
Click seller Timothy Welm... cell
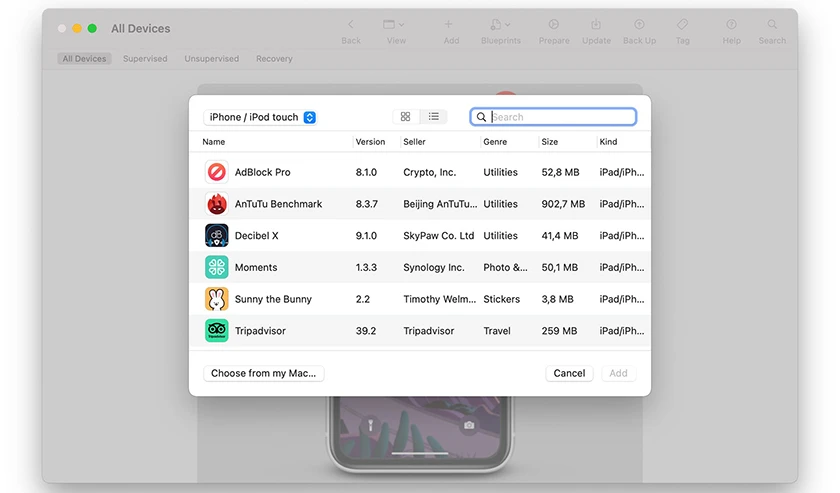[439, 299]
